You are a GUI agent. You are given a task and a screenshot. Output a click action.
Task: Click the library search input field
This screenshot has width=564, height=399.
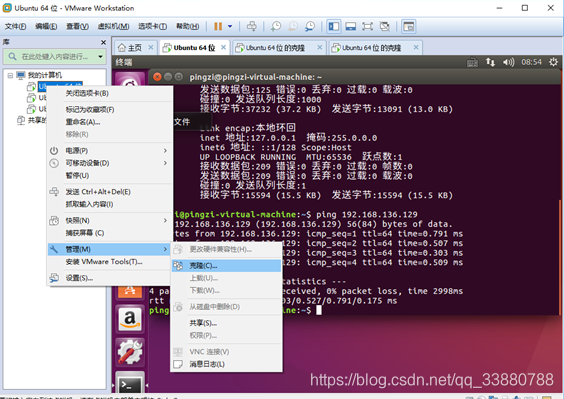[54, 57]
